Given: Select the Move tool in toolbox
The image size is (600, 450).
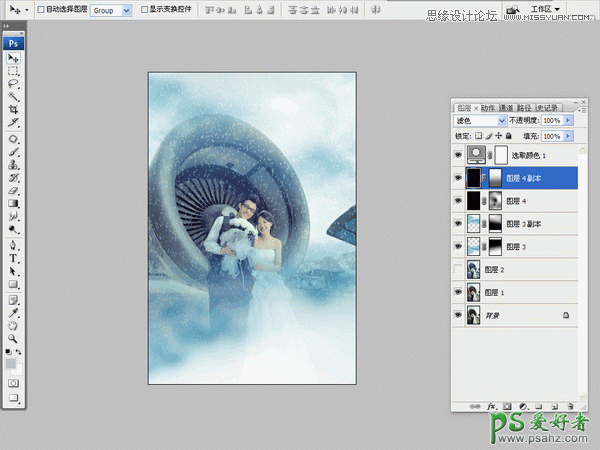Looking at the screenshot, I should tap(14, 59).
